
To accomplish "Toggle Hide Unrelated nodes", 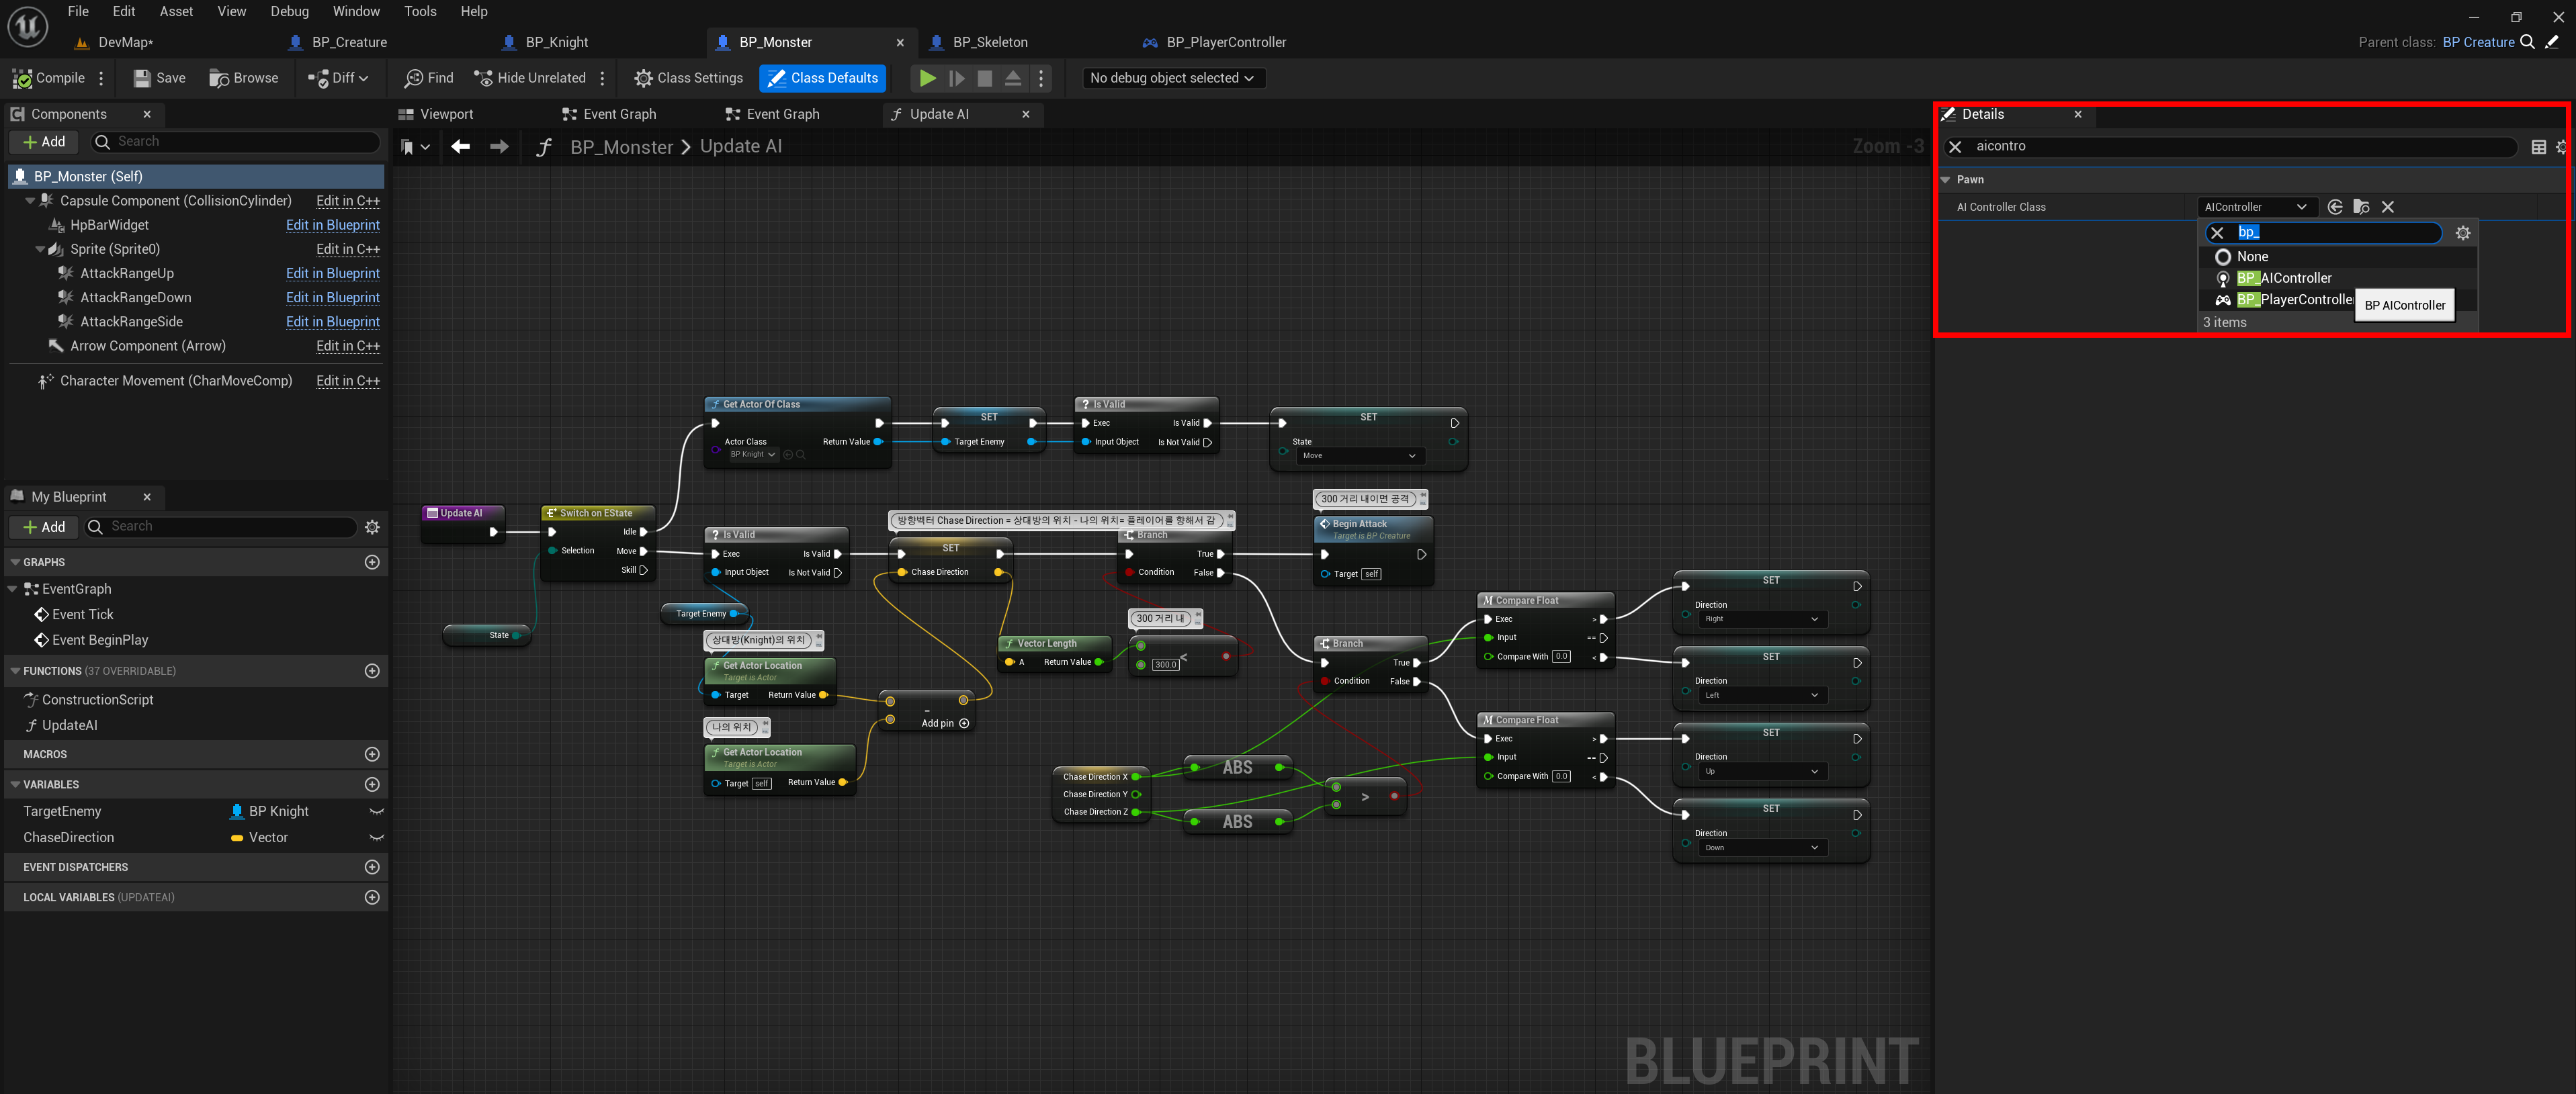I will [x=530, y=78].
